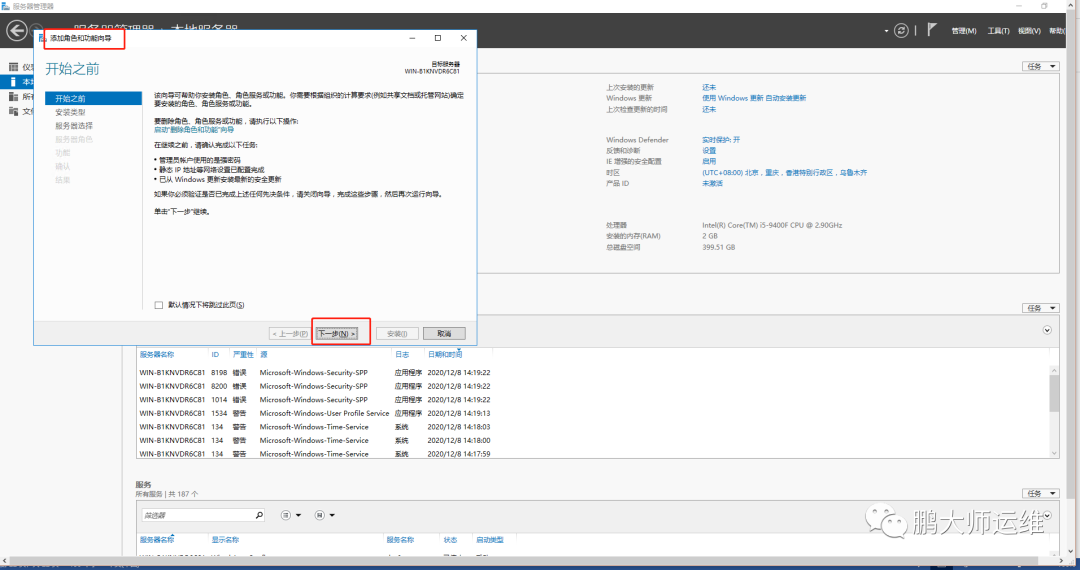Collapse the services section with circled chevron
This screenshot has height=570, width=1080.
(1047, 515)
